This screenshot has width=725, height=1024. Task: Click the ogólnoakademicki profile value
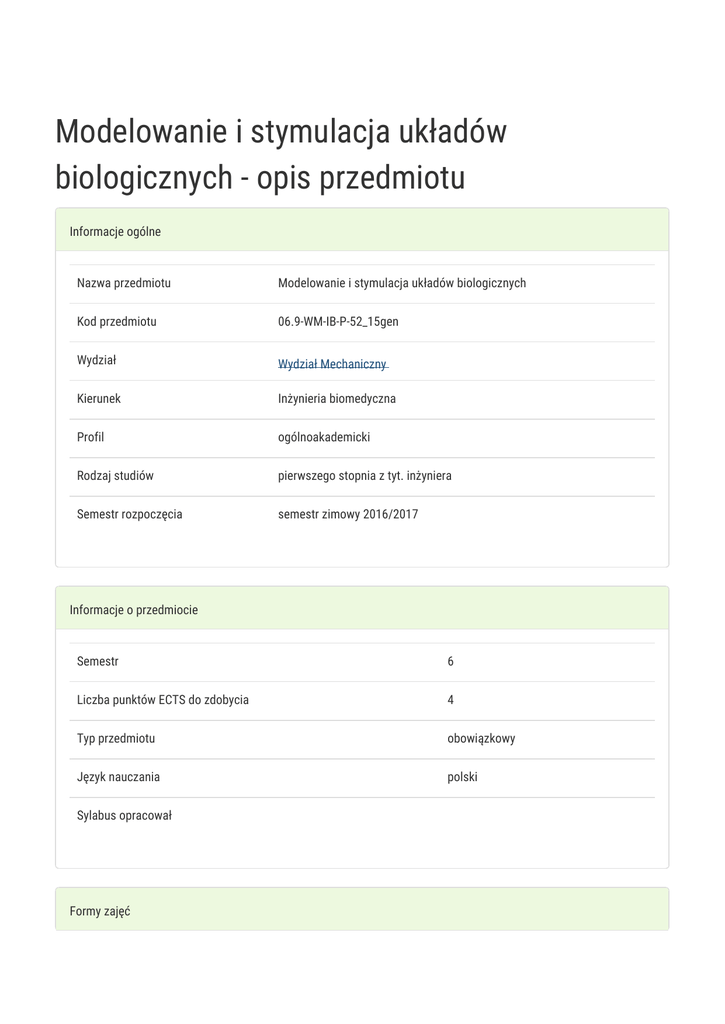(324, 437)
